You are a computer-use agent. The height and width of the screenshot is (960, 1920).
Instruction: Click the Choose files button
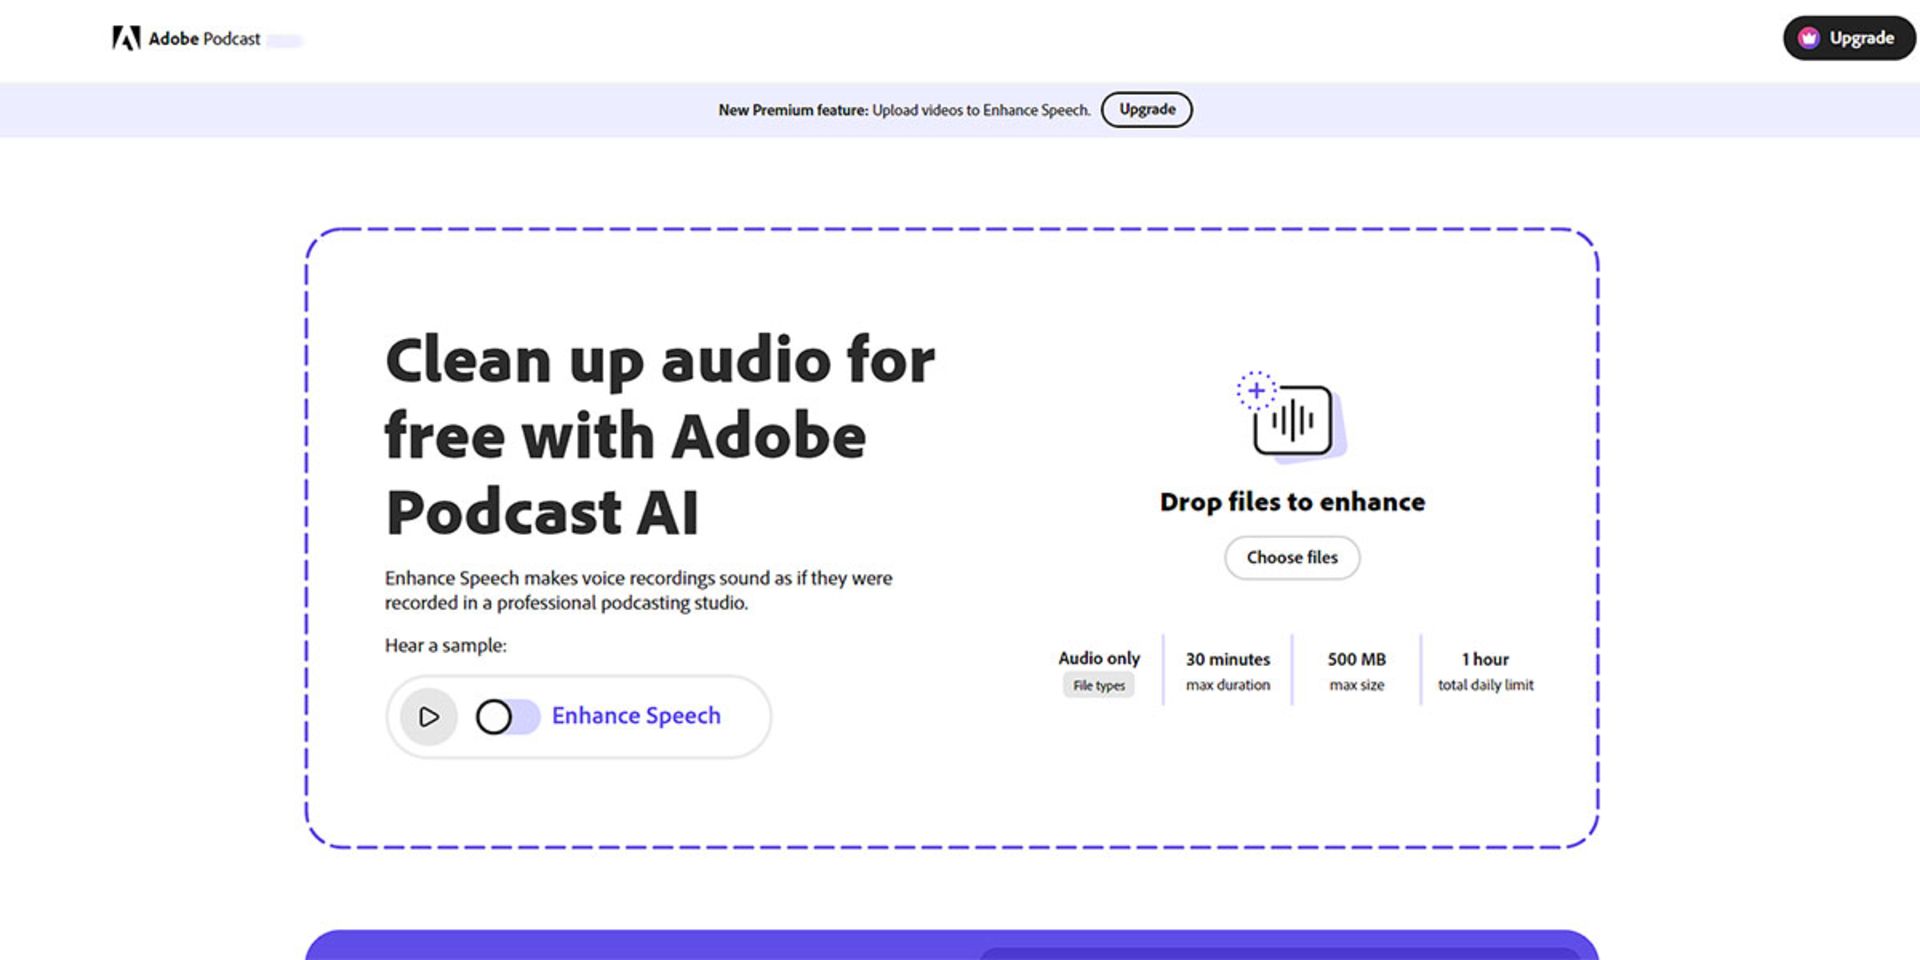(1292, 557)
